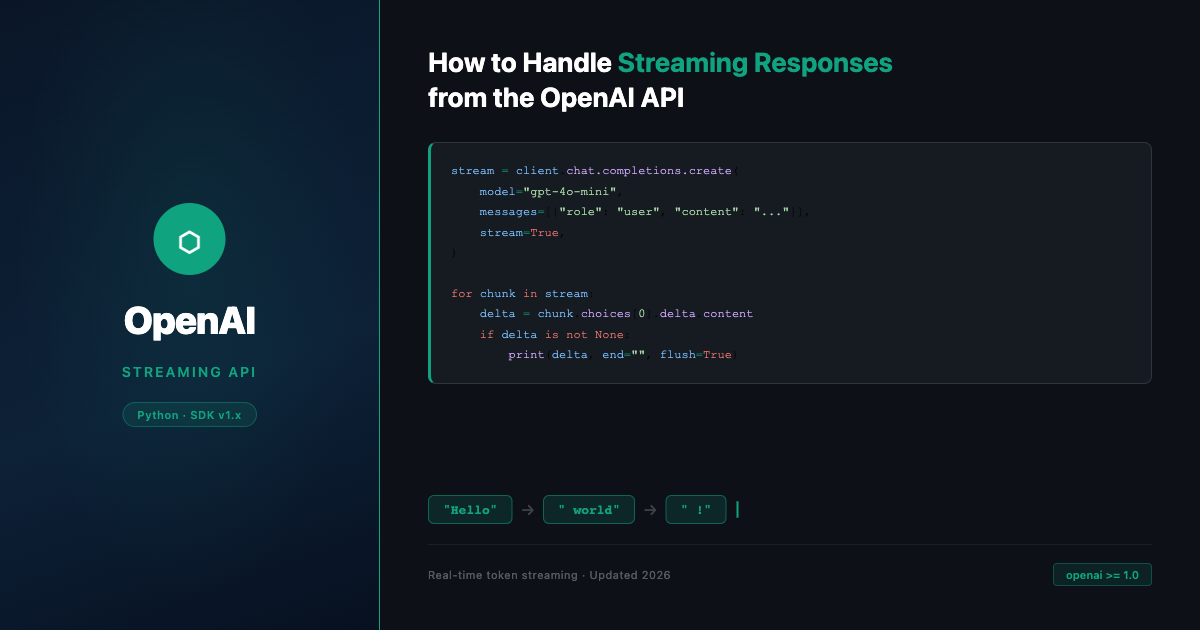Click the heading line from the OpenAI API
The height and width of the screenshot is (630, 1200).
pos(556,98)
